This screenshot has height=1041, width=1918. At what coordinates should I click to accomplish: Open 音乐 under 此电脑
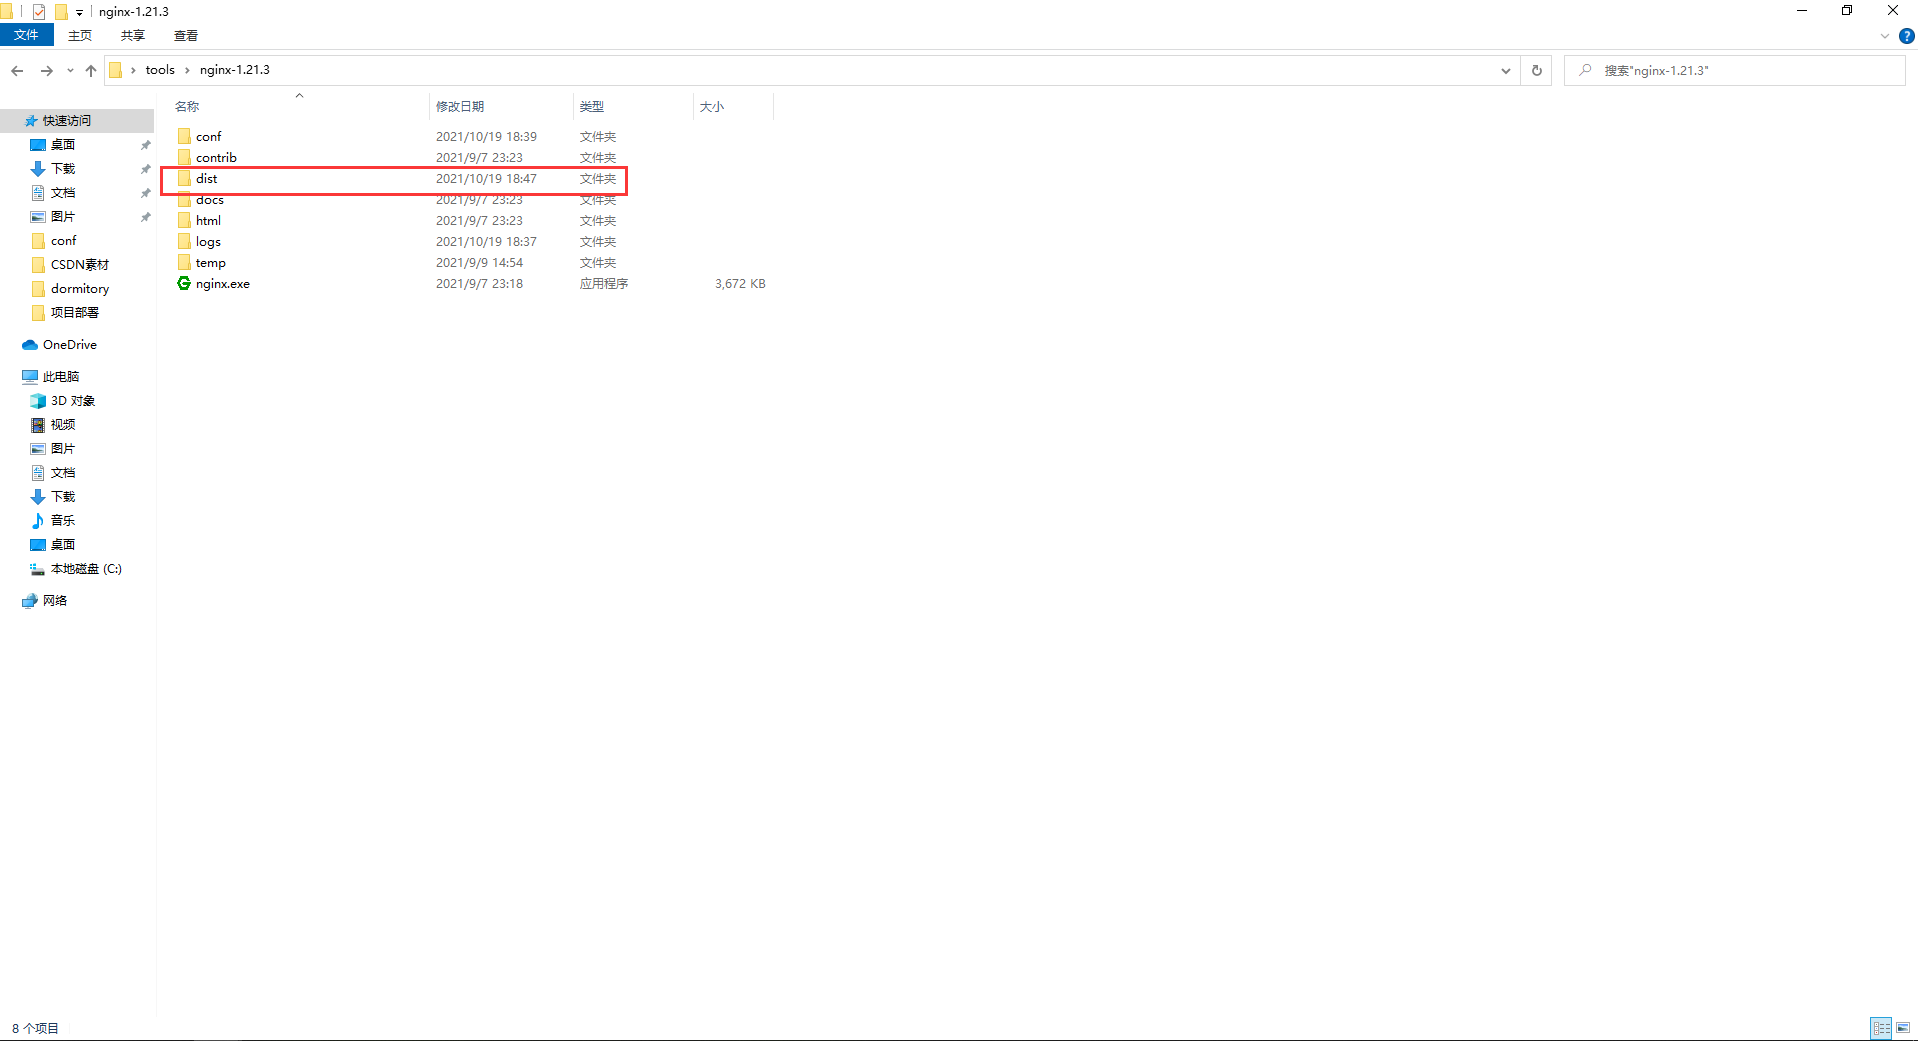point(62,520)
